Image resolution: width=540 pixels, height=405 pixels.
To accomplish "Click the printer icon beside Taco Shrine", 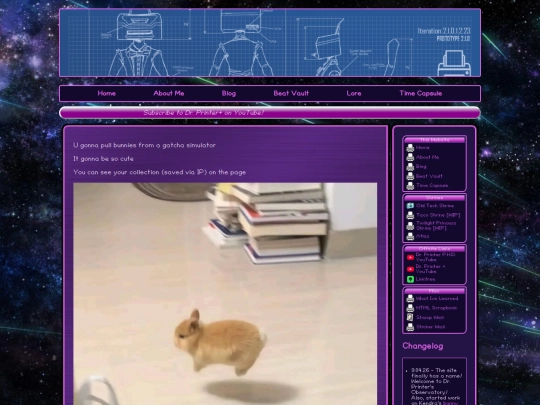I will point(410,216).
